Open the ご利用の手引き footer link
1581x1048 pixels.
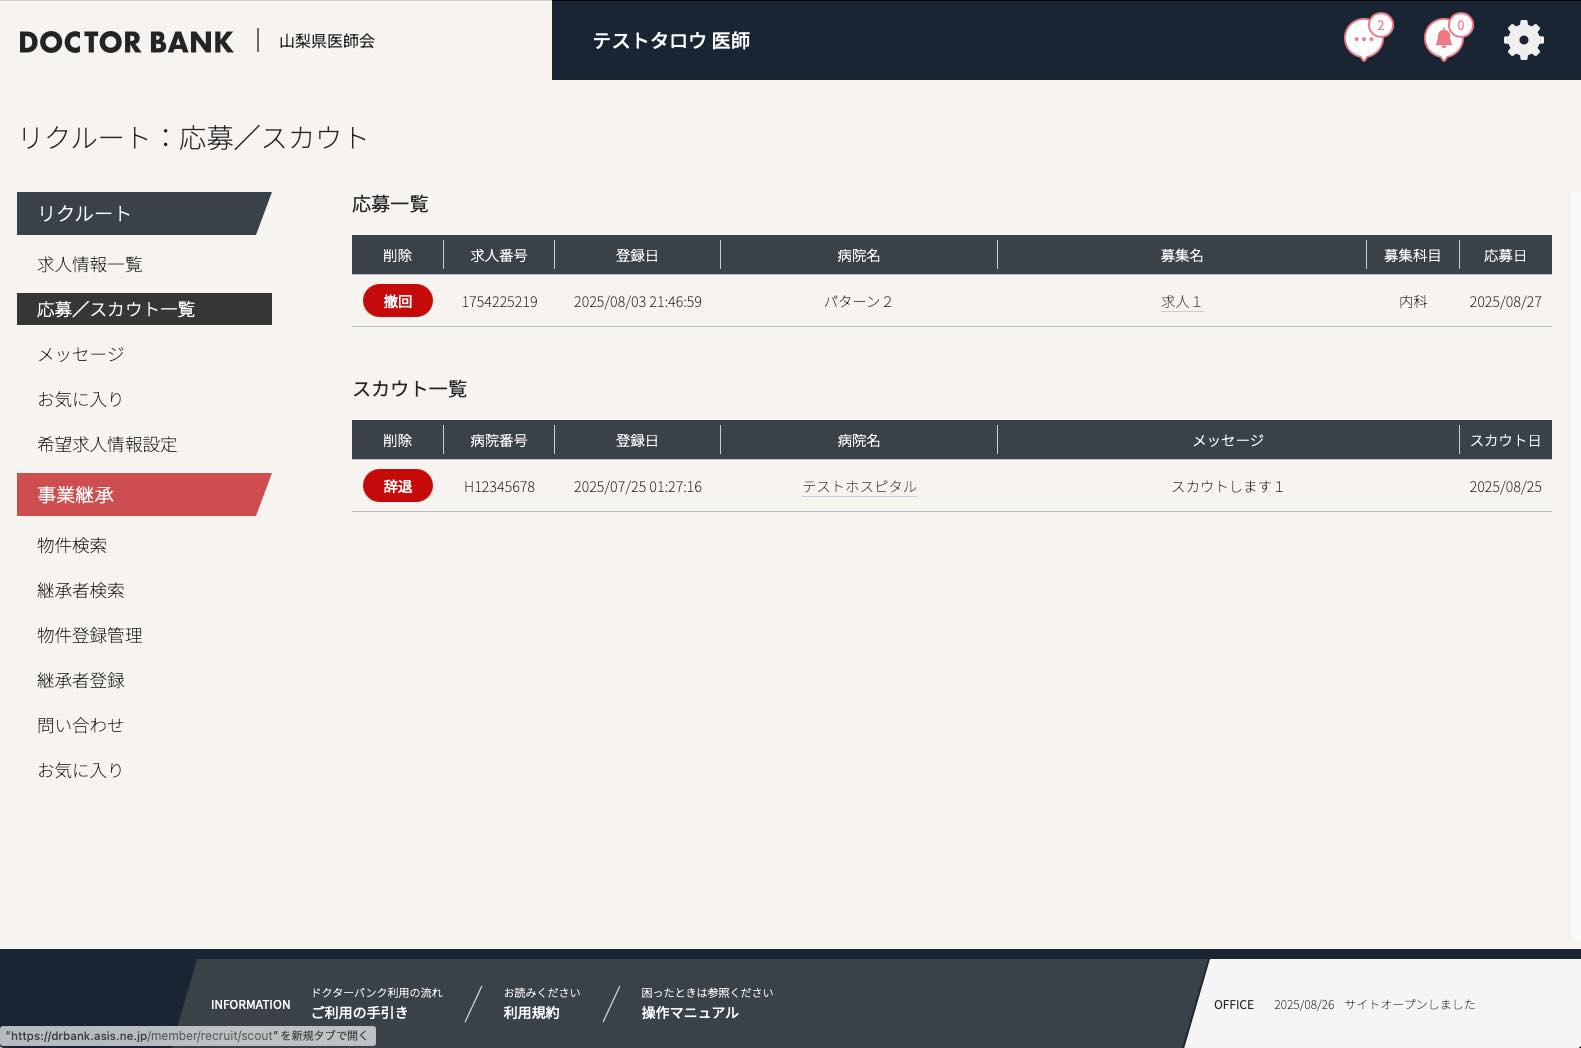(360, 1012)
